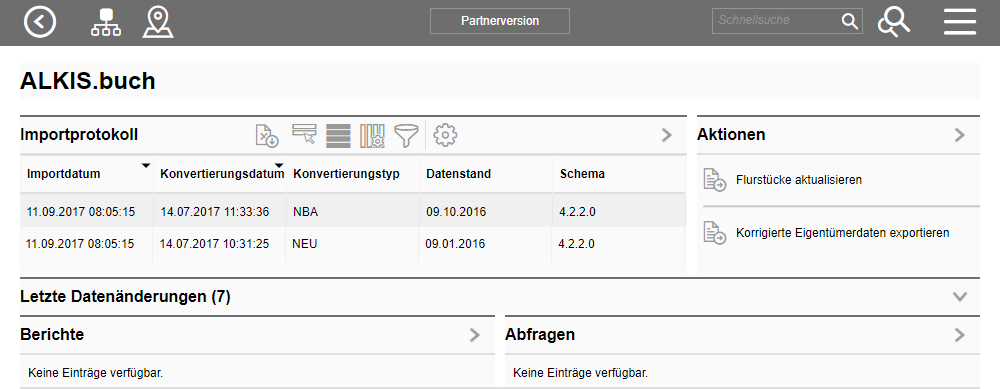Expand the Importprotokoll panel chevron
This screenshot has height=389, width=1000.
click(666, 135)
